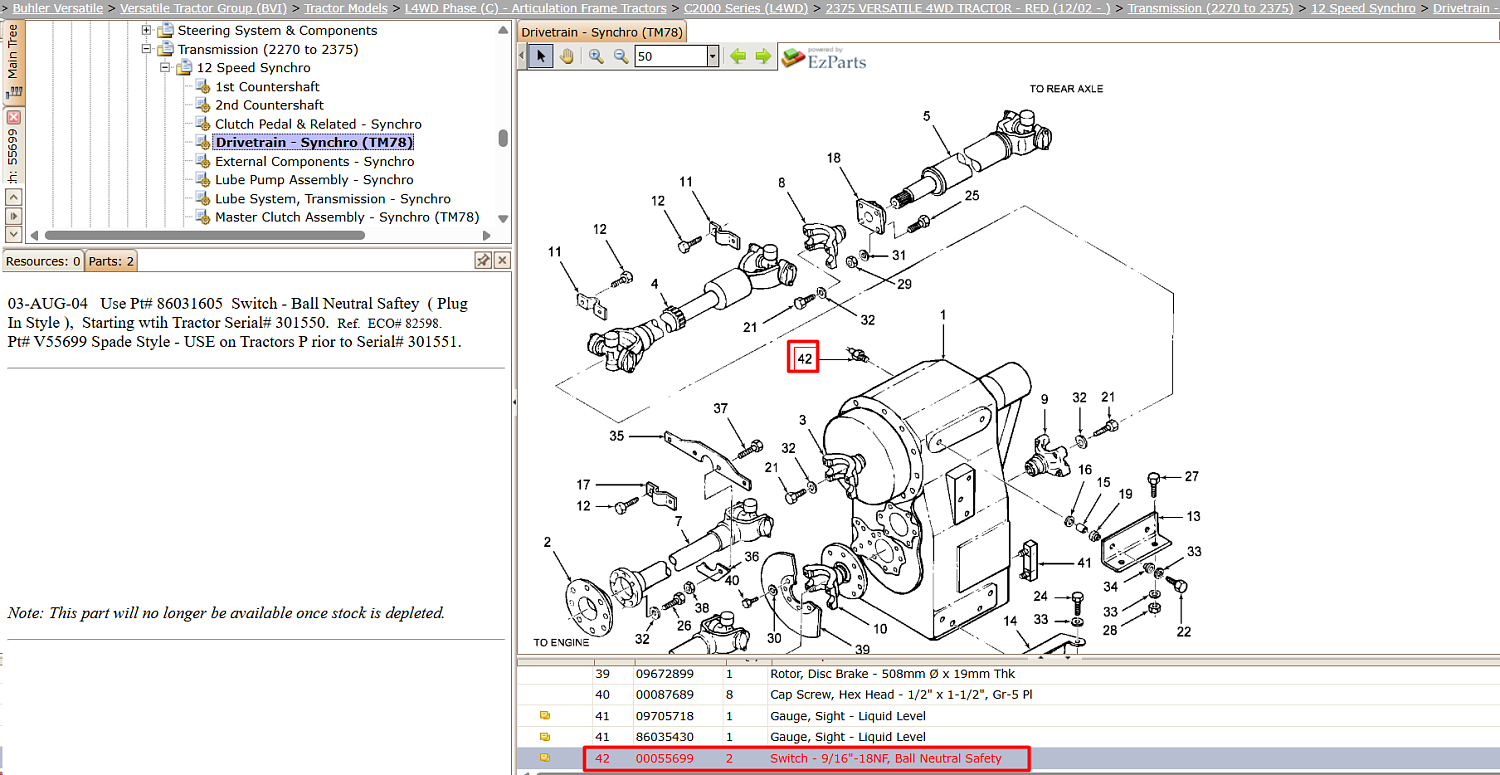Image resolution: width=1500 pixels, height=775 pixels.
Task: Select the Cap Screw, Hex Head parts row
Action: [1007, 695]
